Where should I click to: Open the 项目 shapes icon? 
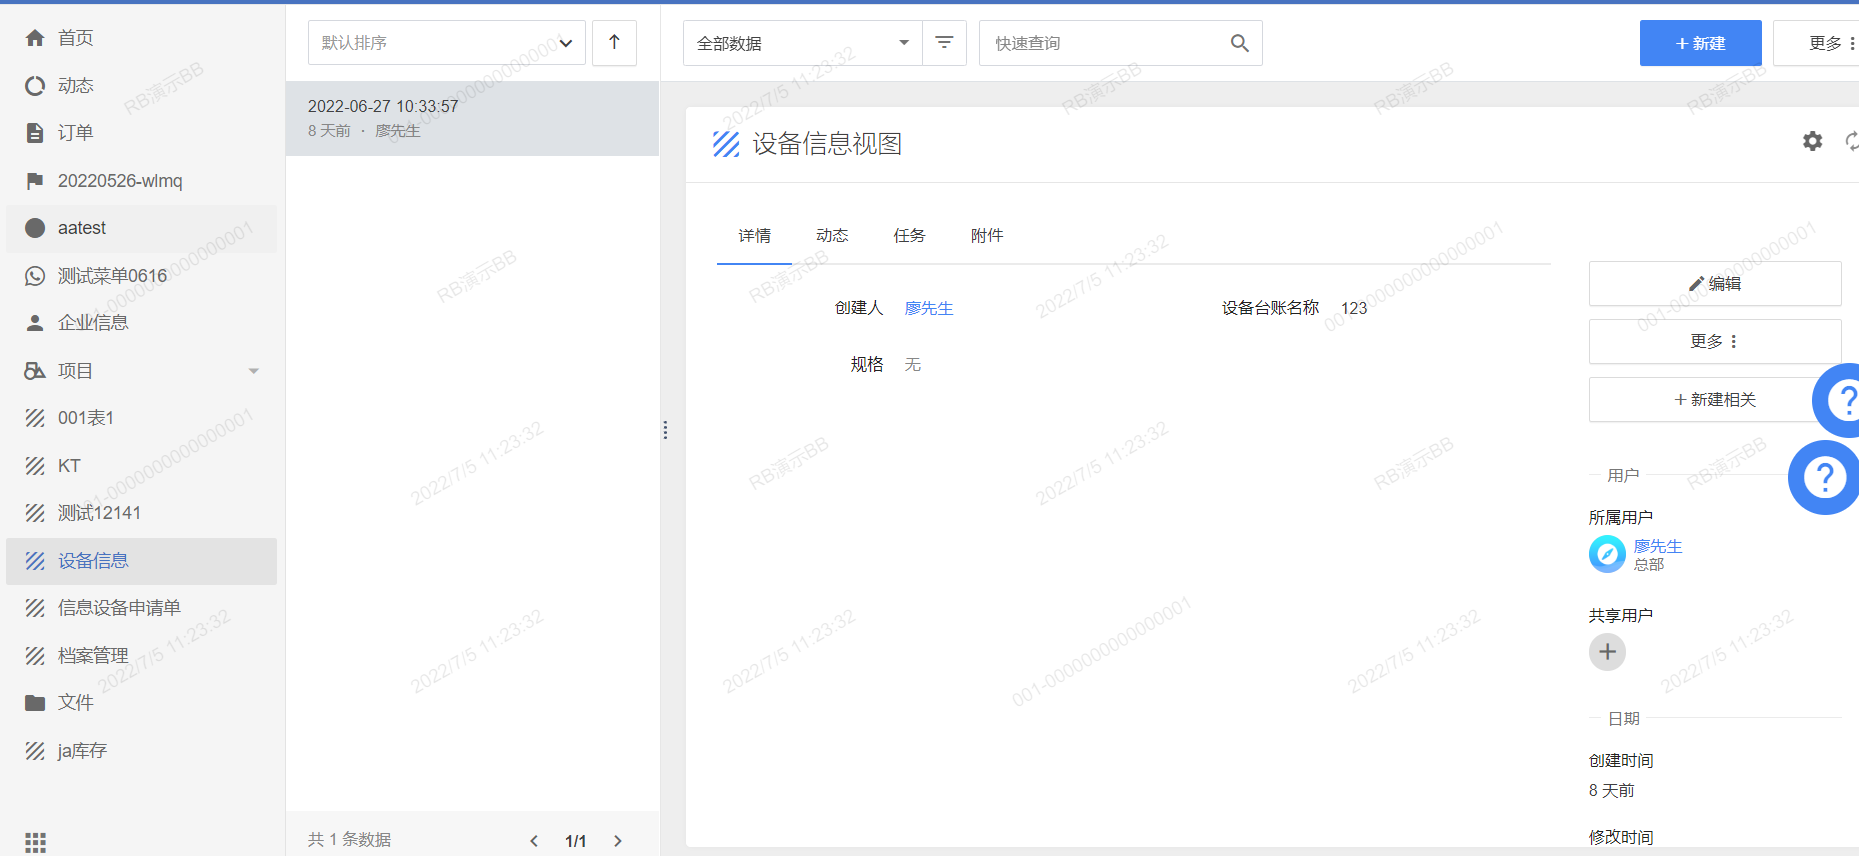pos(35,371)
